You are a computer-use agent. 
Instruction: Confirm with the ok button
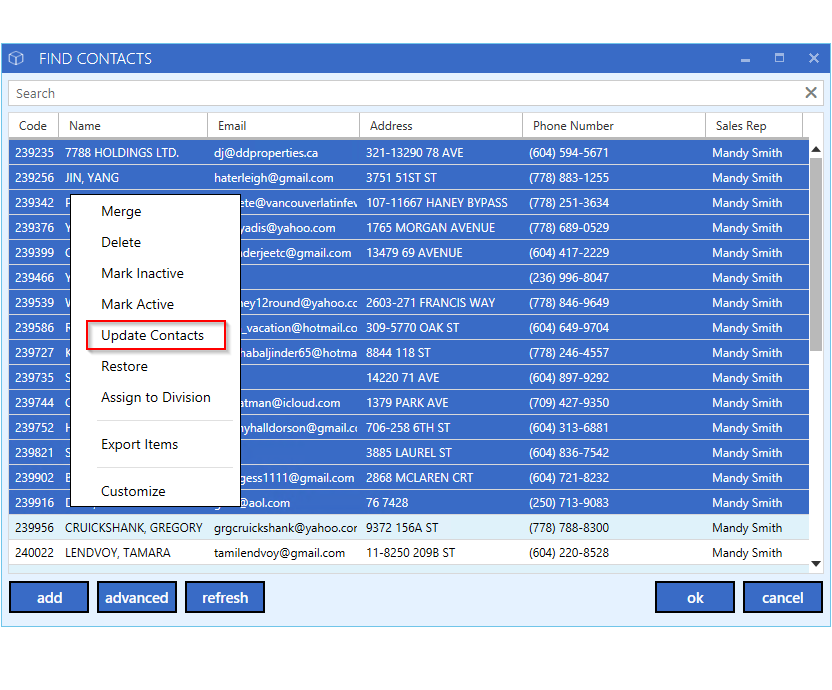[695, 597]
